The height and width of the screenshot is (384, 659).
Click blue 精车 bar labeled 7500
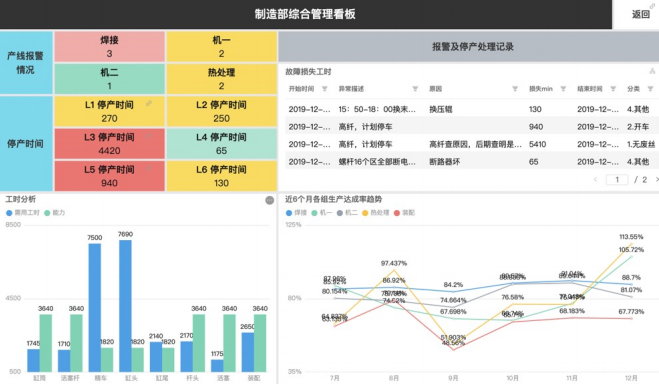[95, 308]
